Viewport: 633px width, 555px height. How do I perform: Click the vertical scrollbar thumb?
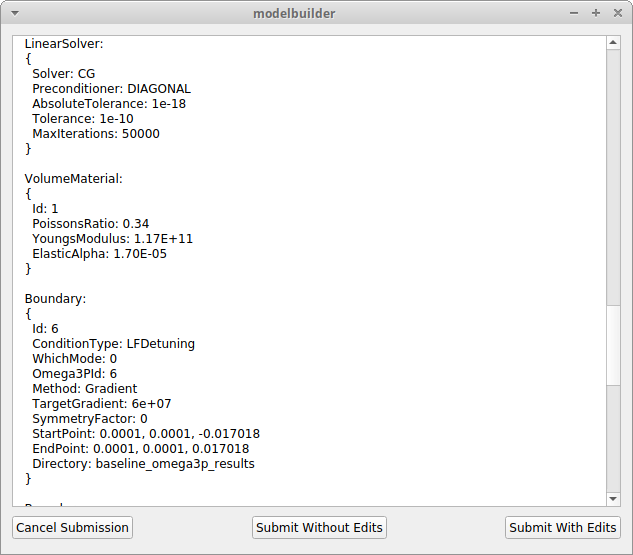pos(613,345)
